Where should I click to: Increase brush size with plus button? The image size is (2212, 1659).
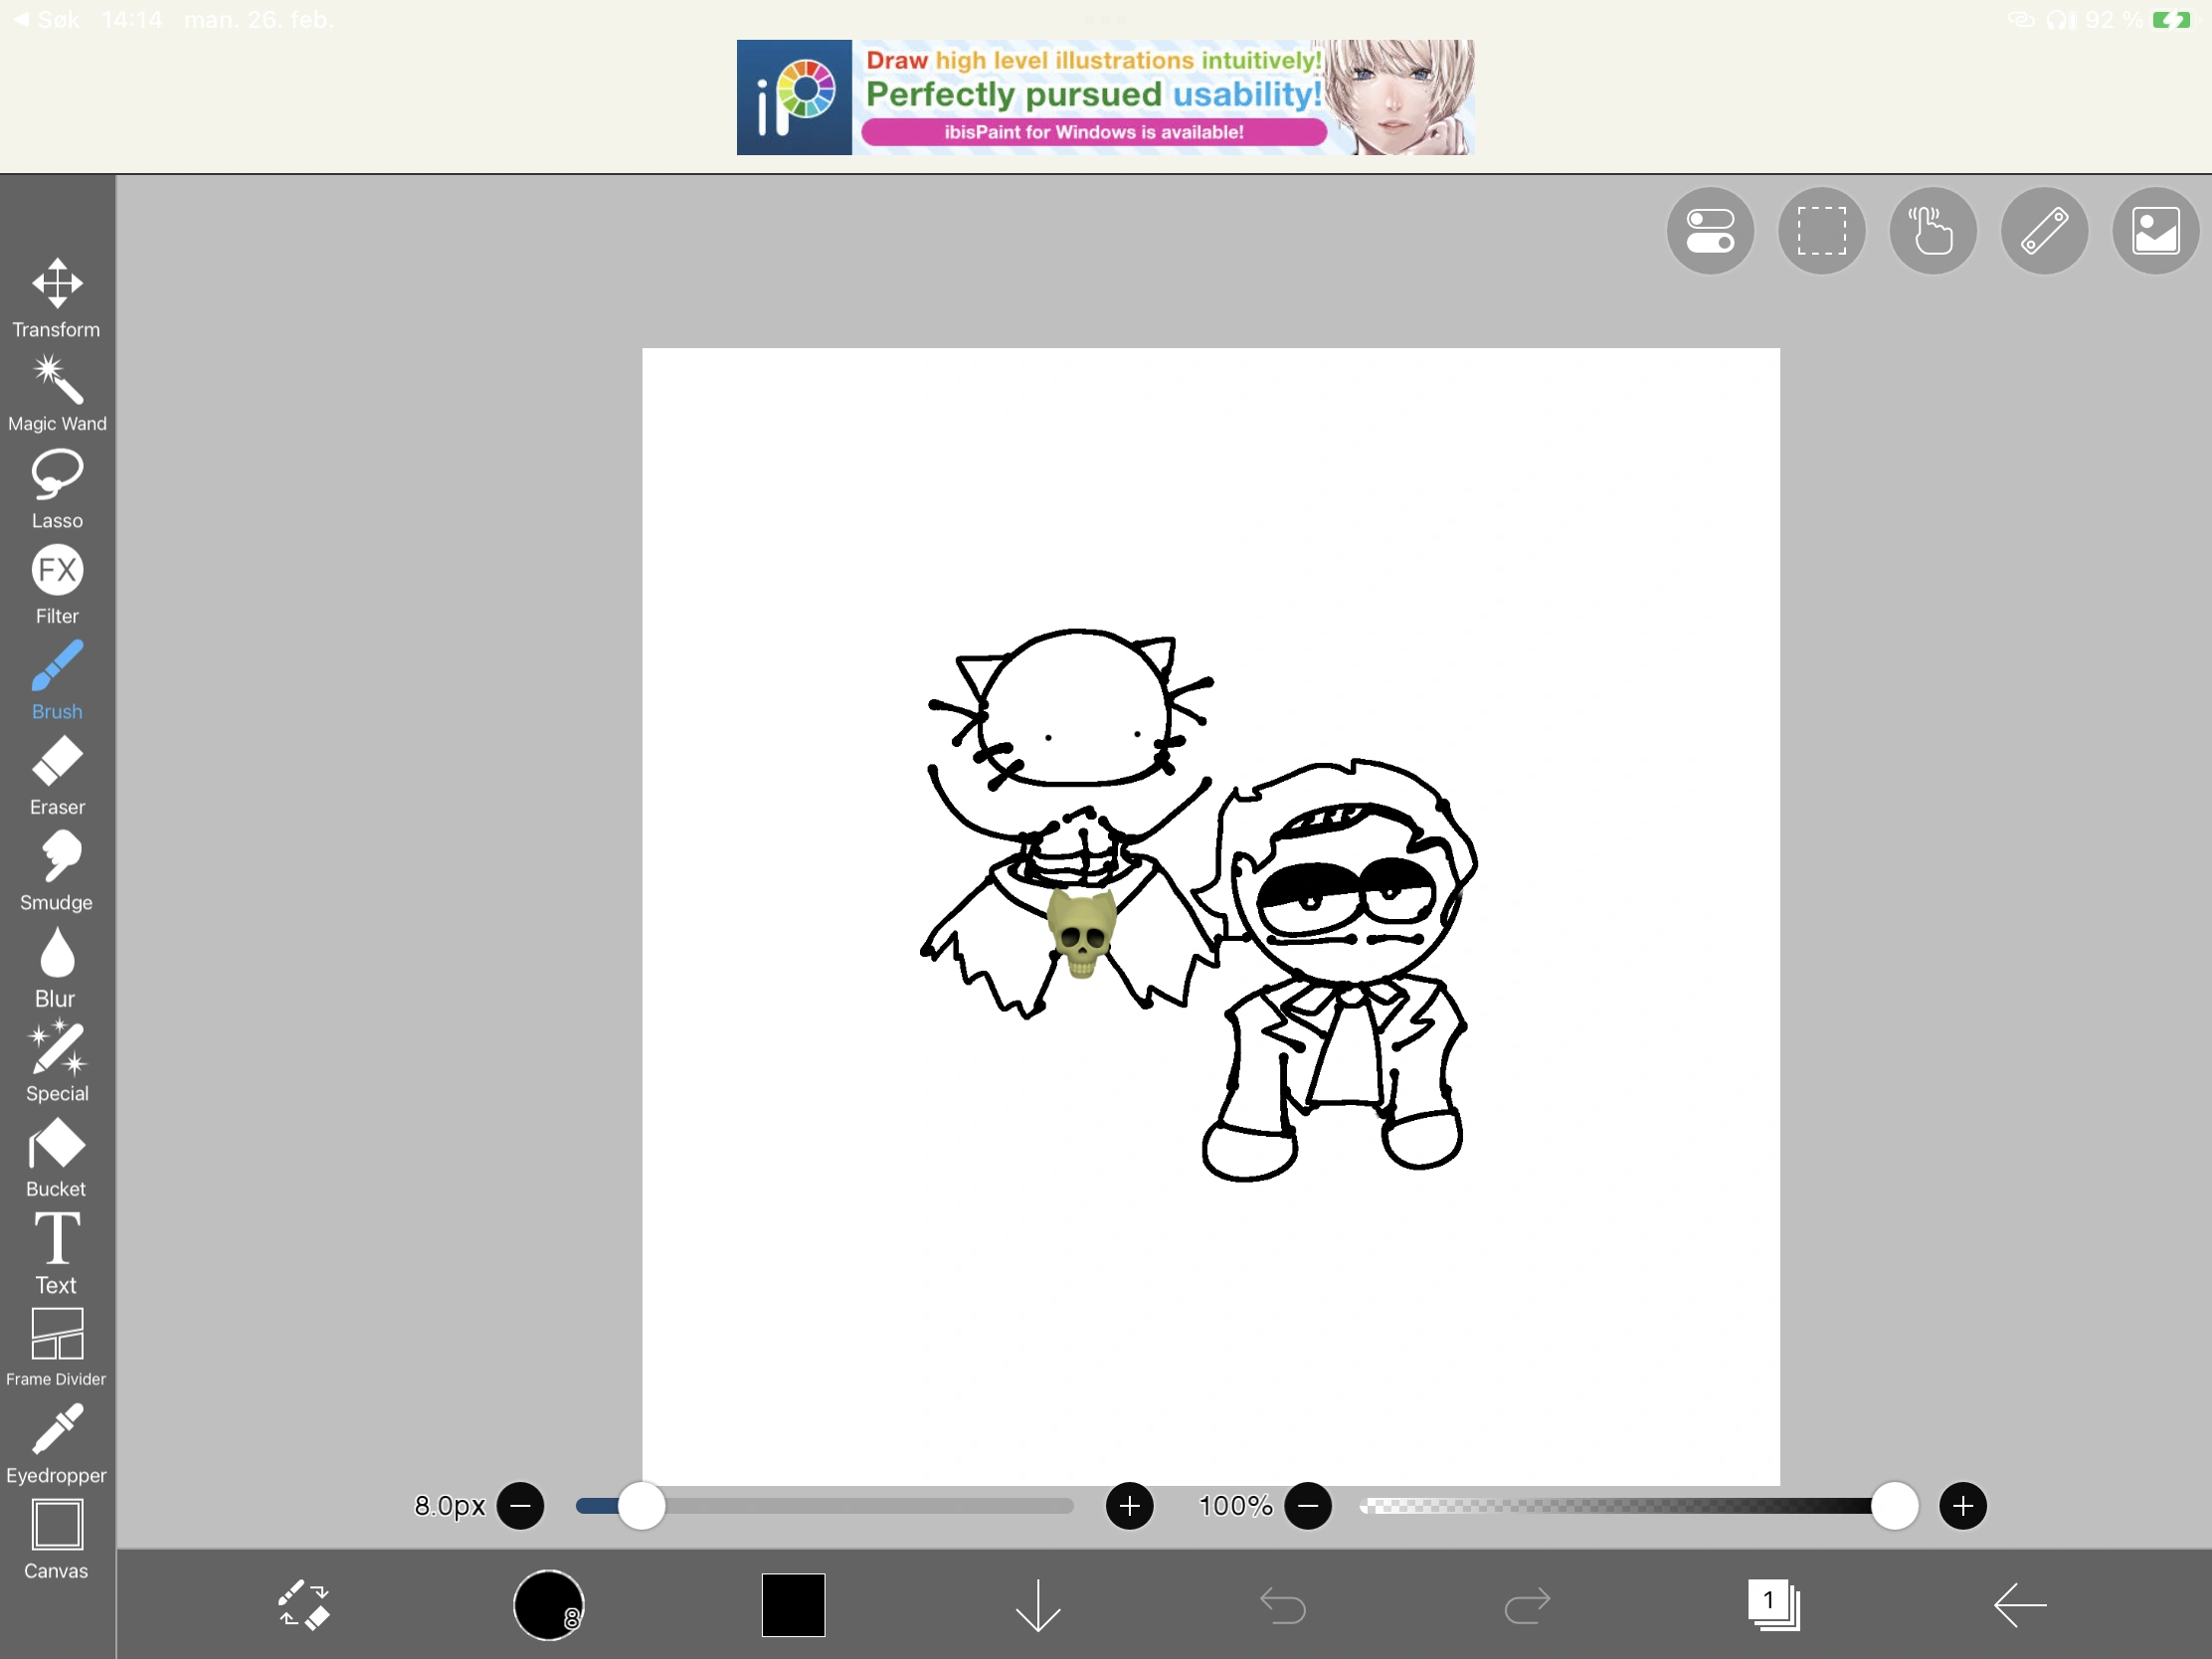[x=1130, y=1506]
